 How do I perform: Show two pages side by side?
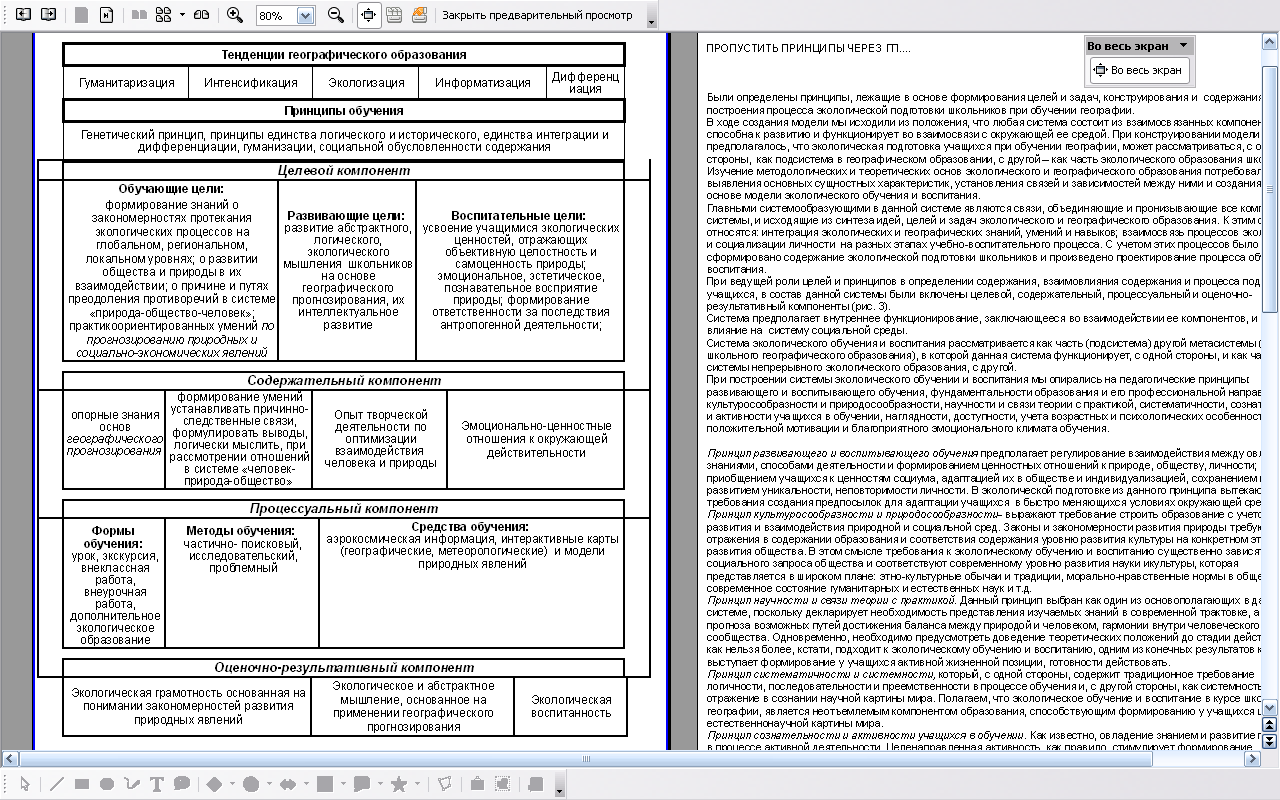[x=139, y=15]
